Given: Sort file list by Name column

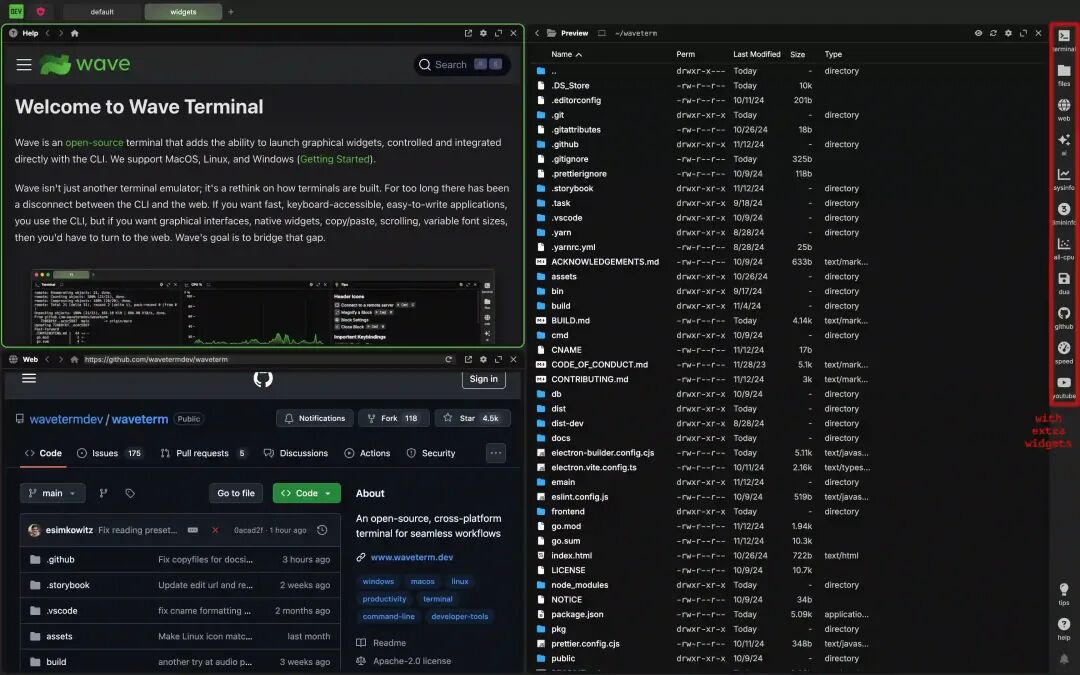Looking at the screenshot, I should (566, 54).
